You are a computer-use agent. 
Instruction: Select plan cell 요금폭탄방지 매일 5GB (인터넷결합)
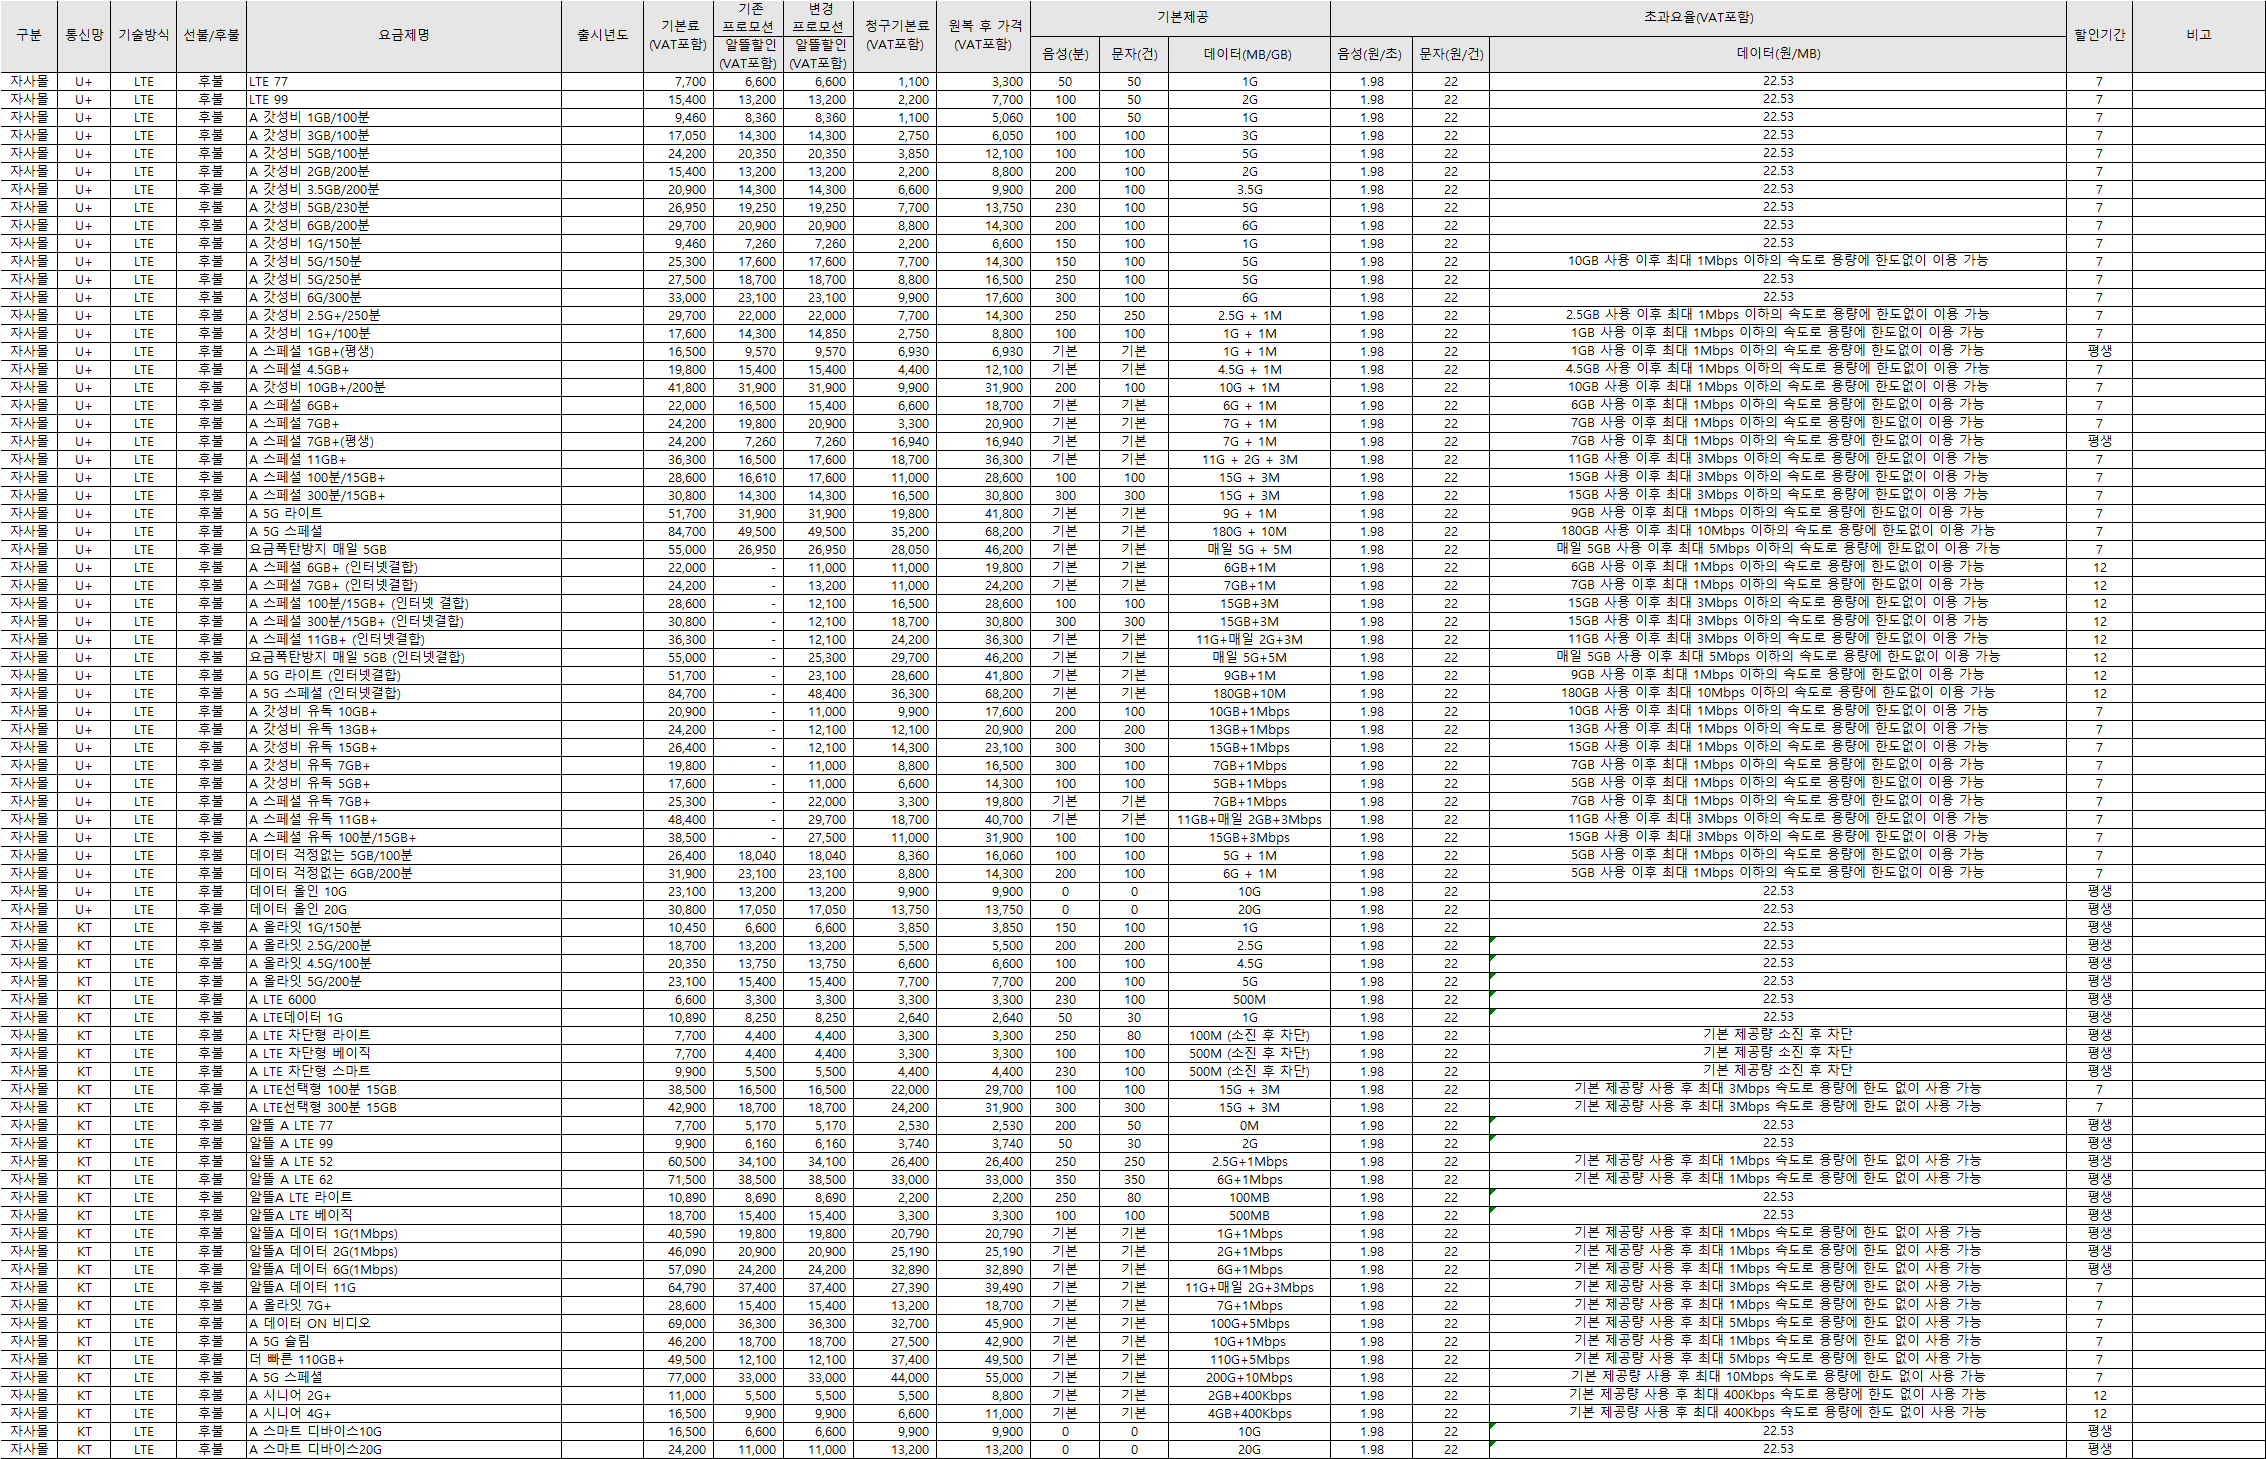[x=404, y=658]
